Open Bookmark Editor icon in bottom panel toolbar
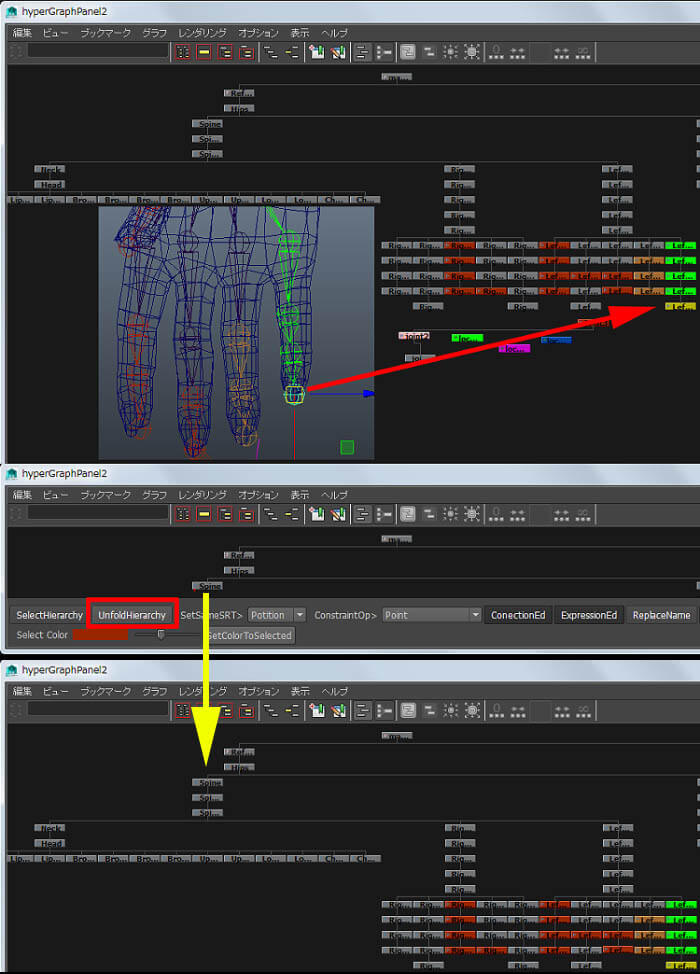This screenshot has width=700, height=974. 338,711
